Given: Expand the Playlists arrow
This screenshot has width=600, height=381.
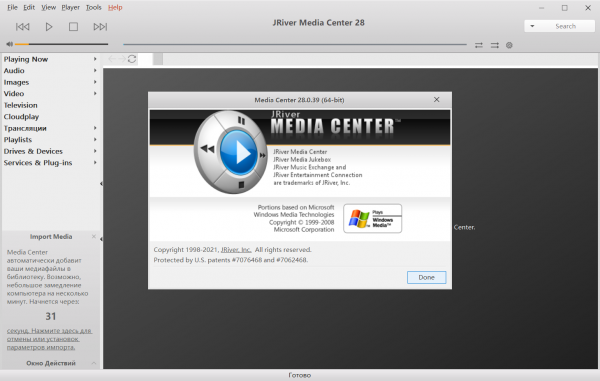Looking at the screenshot, I should point(95,139).
